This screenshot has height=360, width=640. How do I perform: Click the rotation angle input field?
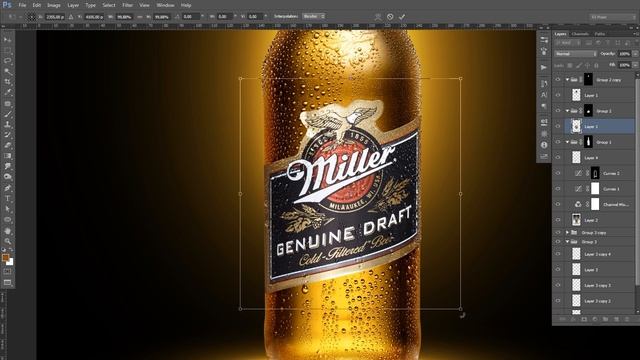point(190,17)
